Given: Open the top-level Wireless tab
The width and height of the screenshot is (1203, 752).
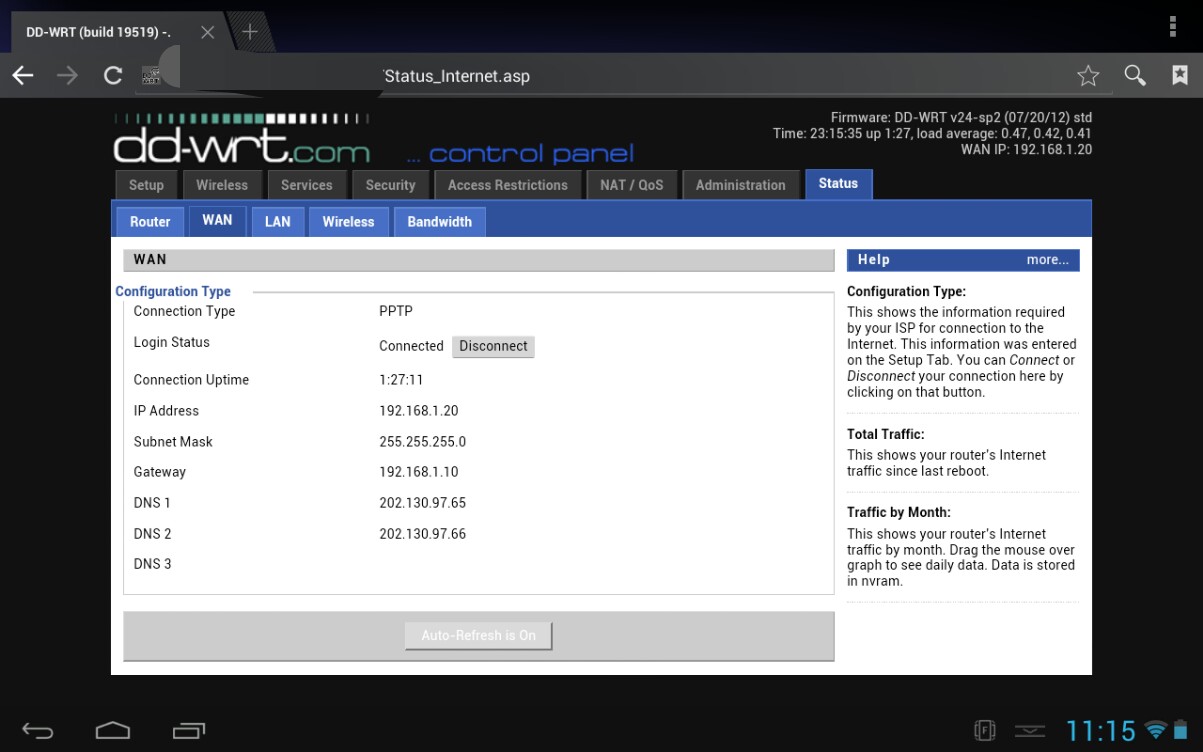Looking at the screenshot, I should tap(222, 185).
